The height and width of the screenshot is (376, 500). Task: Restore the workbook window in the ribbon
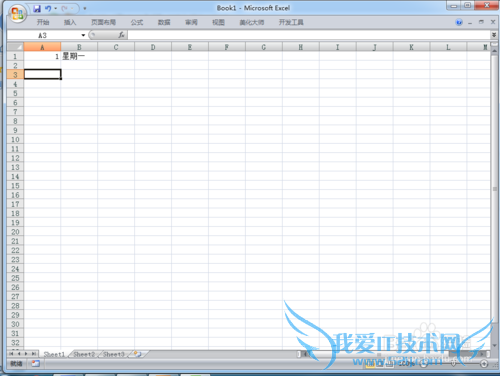(481, 22)
